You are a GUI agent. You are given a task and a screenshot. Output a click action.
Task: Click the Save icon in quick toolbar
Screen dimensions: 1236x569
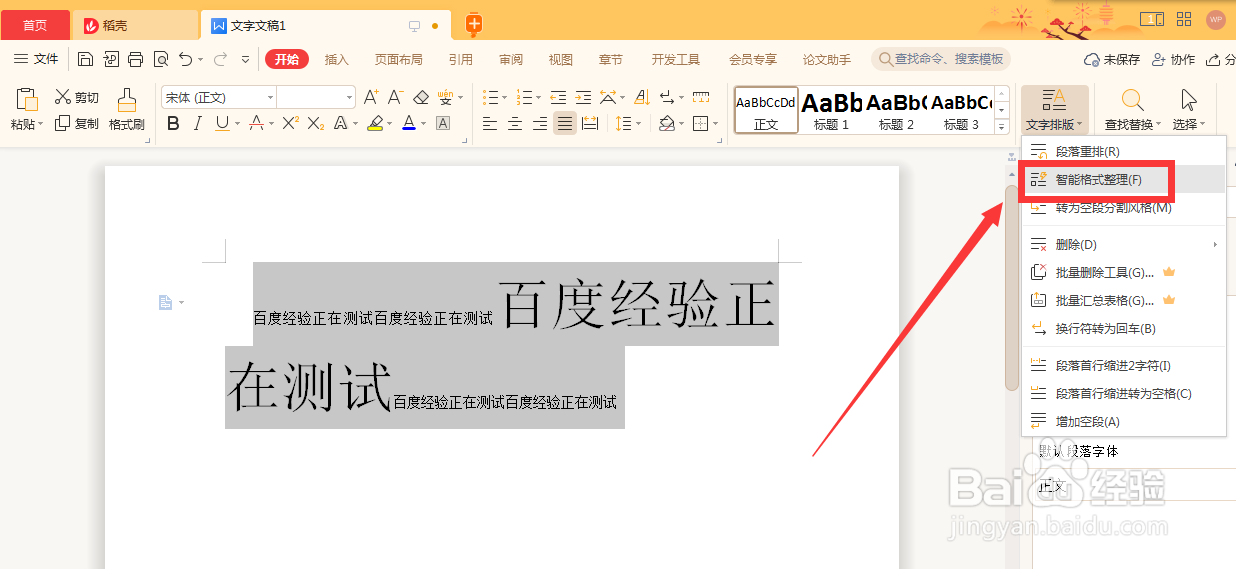(x=86, y=59)
